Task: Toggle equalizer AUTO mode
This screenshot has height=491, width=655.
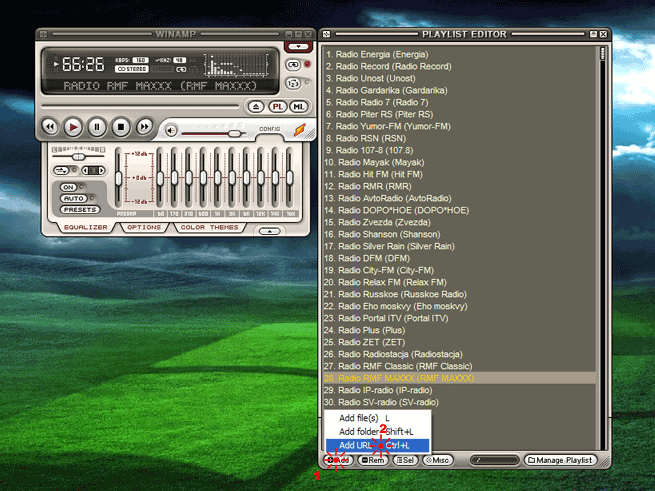Action: click(74, 198)
